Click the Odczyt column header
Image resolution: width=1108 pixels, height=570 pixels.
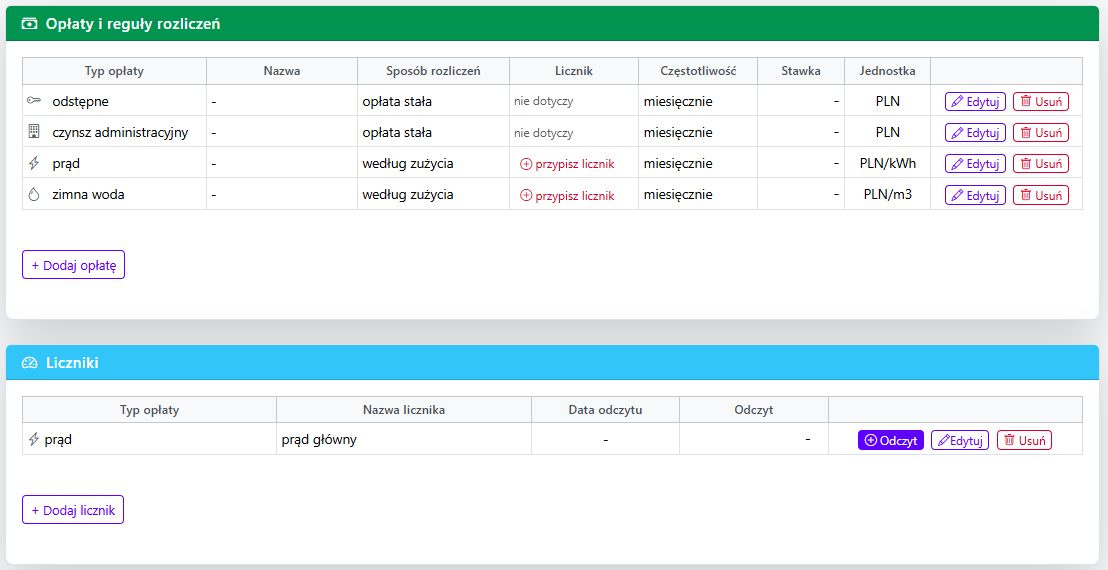[753, 410]
